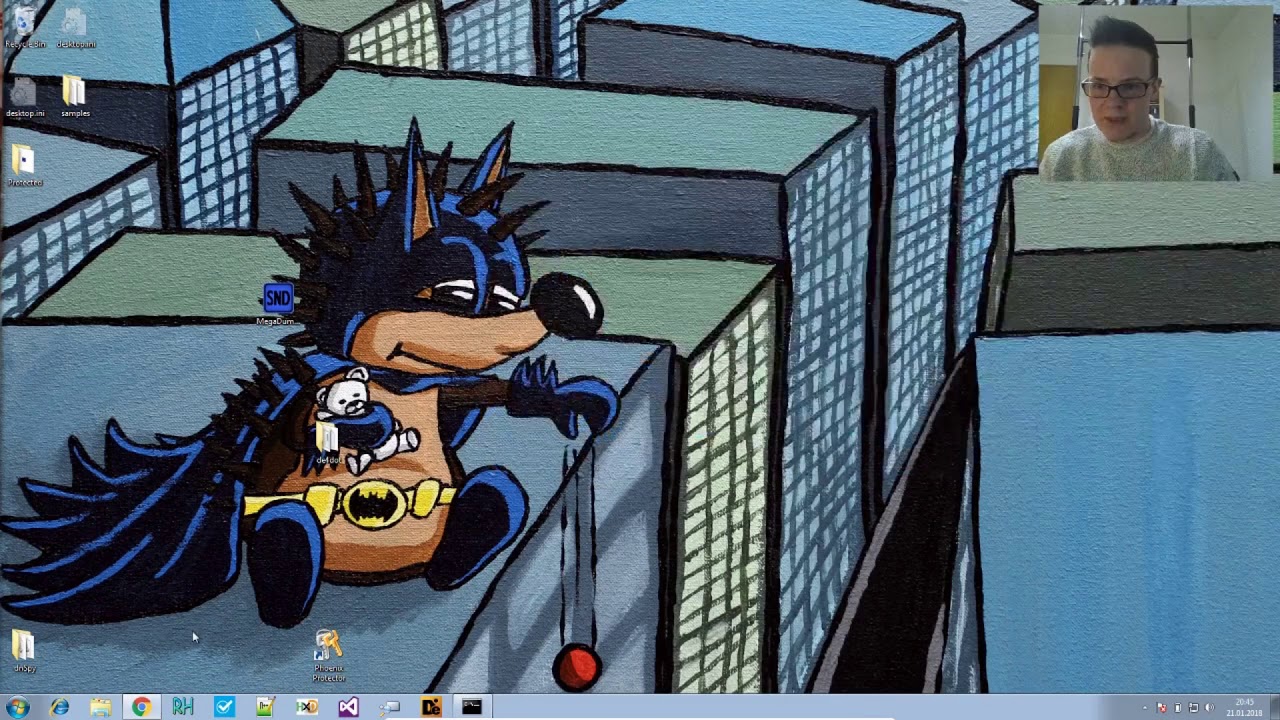Viewport: 1280px width, 720px height.
Task: Switch to the Google Chrome taskbar window
Action: [141, 707]
